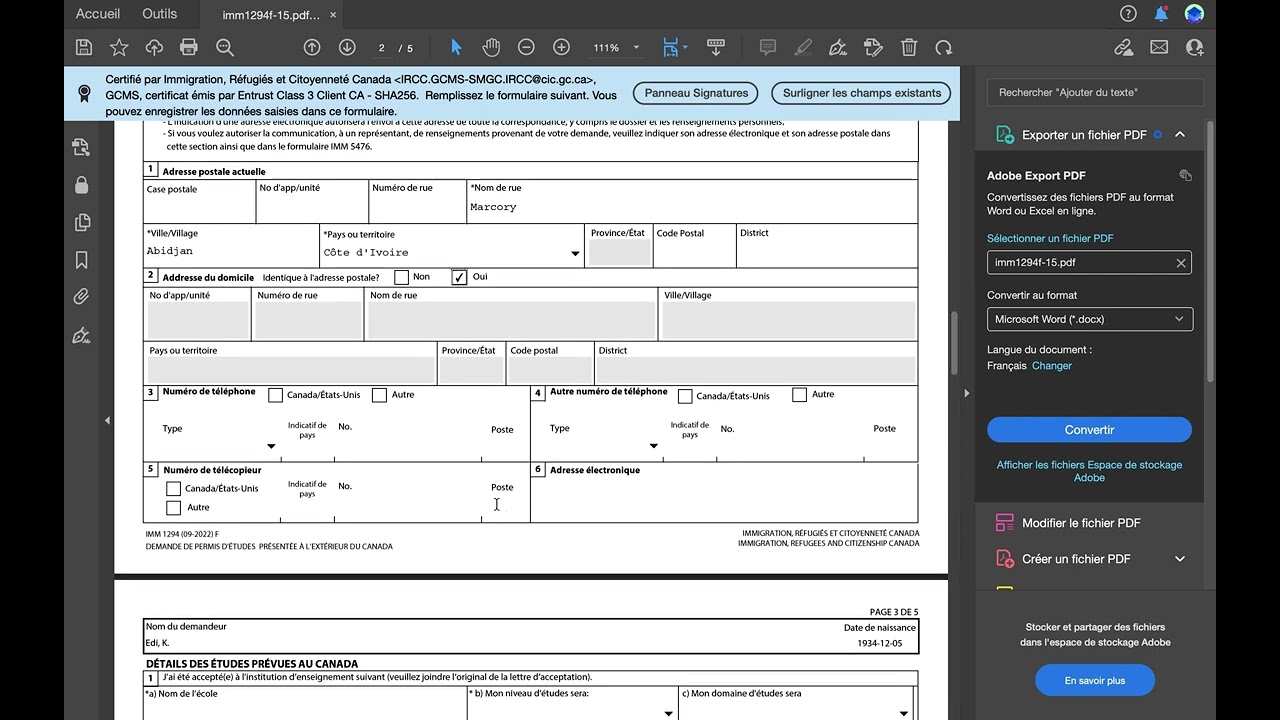The height and width of the screenshot is (720, 1280).
Task: Open the phone Type dropdown in section 3
Action: (271, 446)
